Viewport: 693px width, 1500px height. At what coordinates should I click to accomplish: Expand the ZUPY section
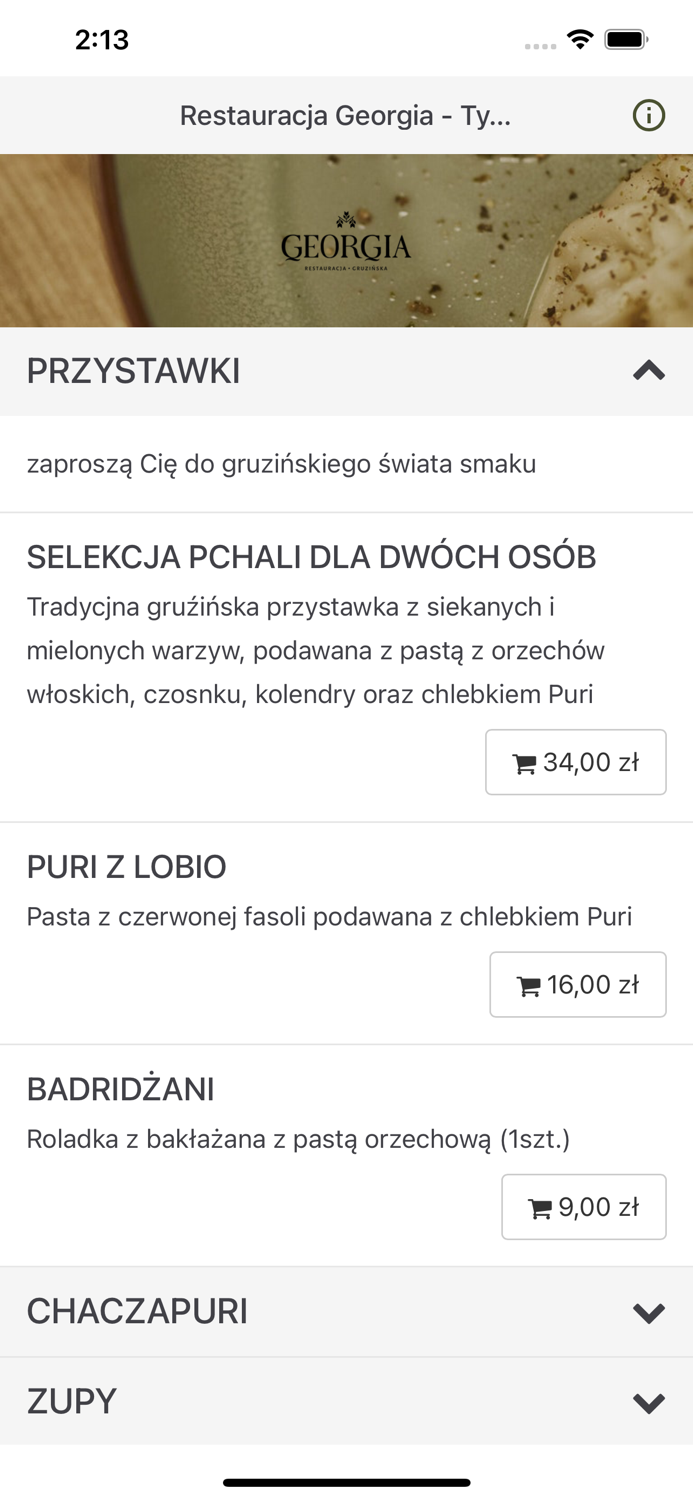[x=649, y=1401]
